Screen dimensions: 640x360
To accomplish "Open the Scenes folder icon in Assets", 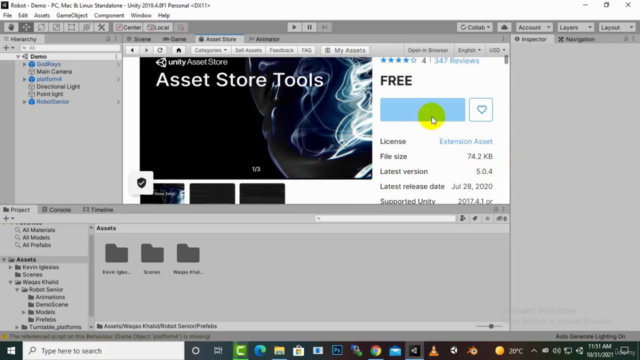I will (152, 254).
